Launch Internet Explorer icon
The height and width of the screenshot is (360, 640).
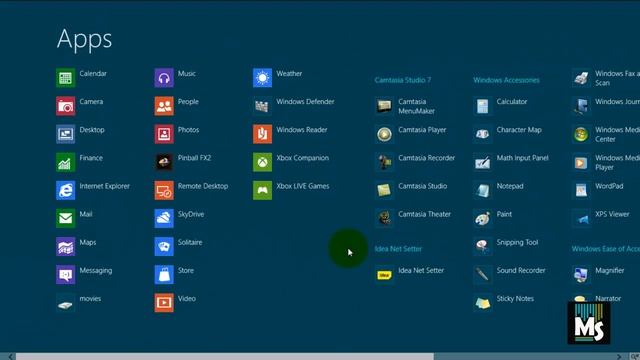[x=65, y=190]
